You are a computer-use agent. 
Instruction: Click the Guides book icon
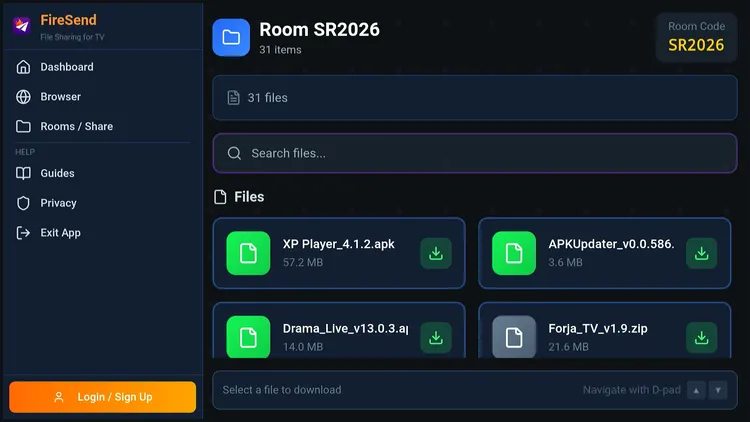[23, 173]
